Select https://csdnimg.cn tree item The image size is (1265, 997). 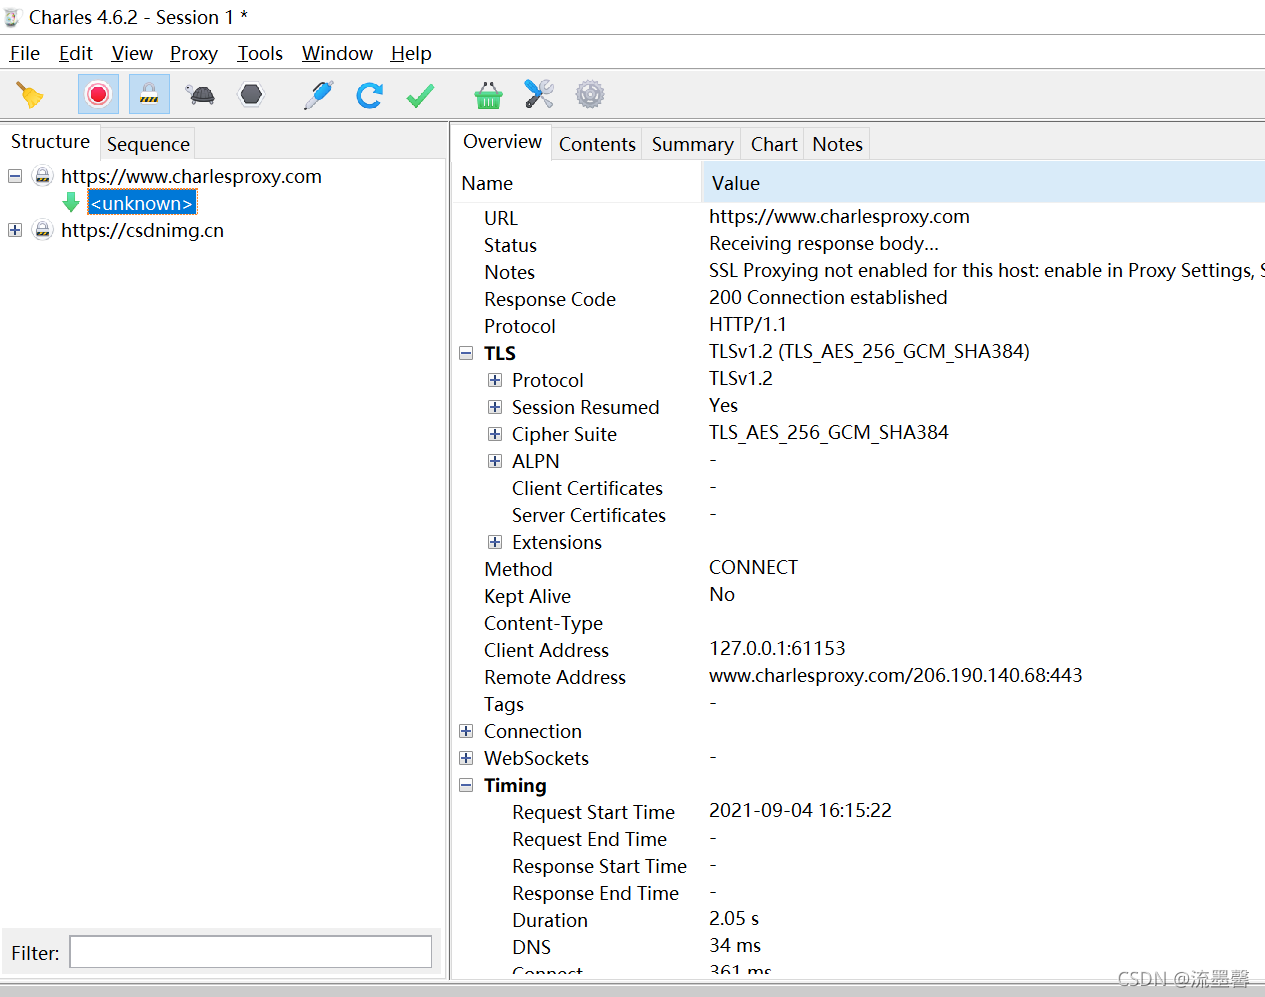coord(142,230)
